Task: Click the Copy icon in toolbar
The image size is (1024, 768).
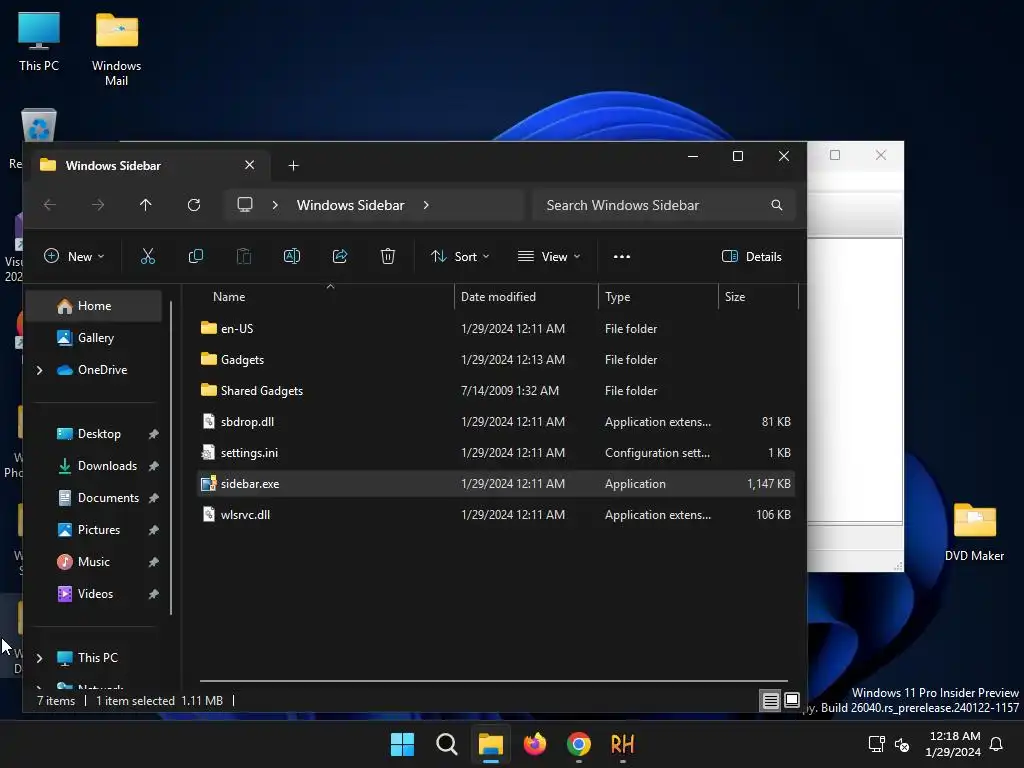Action: click(x=195, y=257)
